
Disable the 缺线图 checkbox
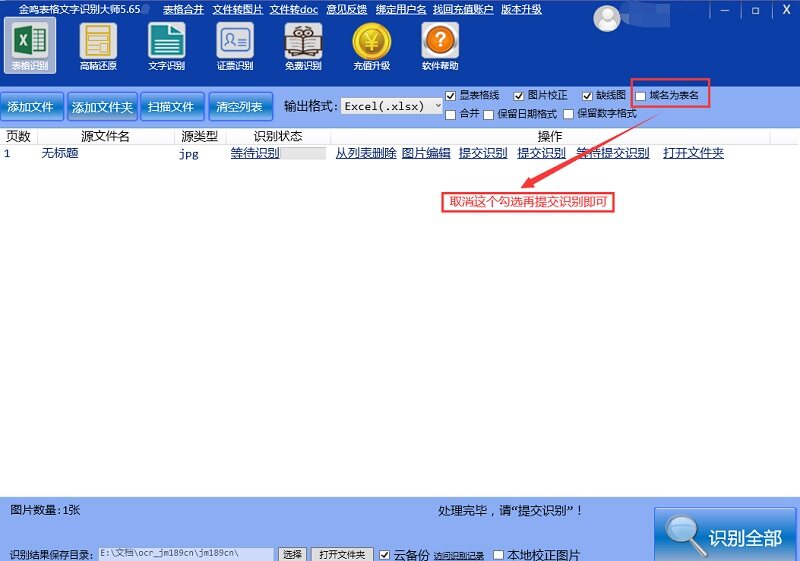point(587,96)
